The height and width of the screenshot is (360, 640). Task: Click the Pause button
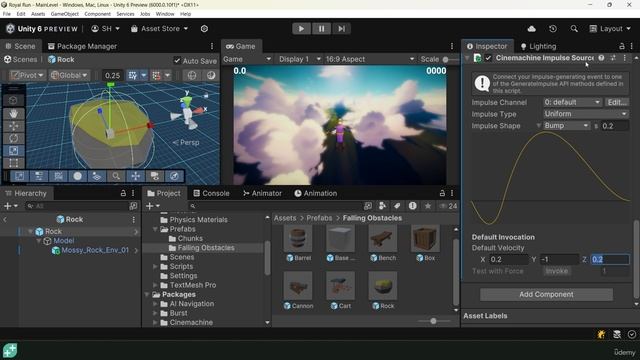pos(321,29)
